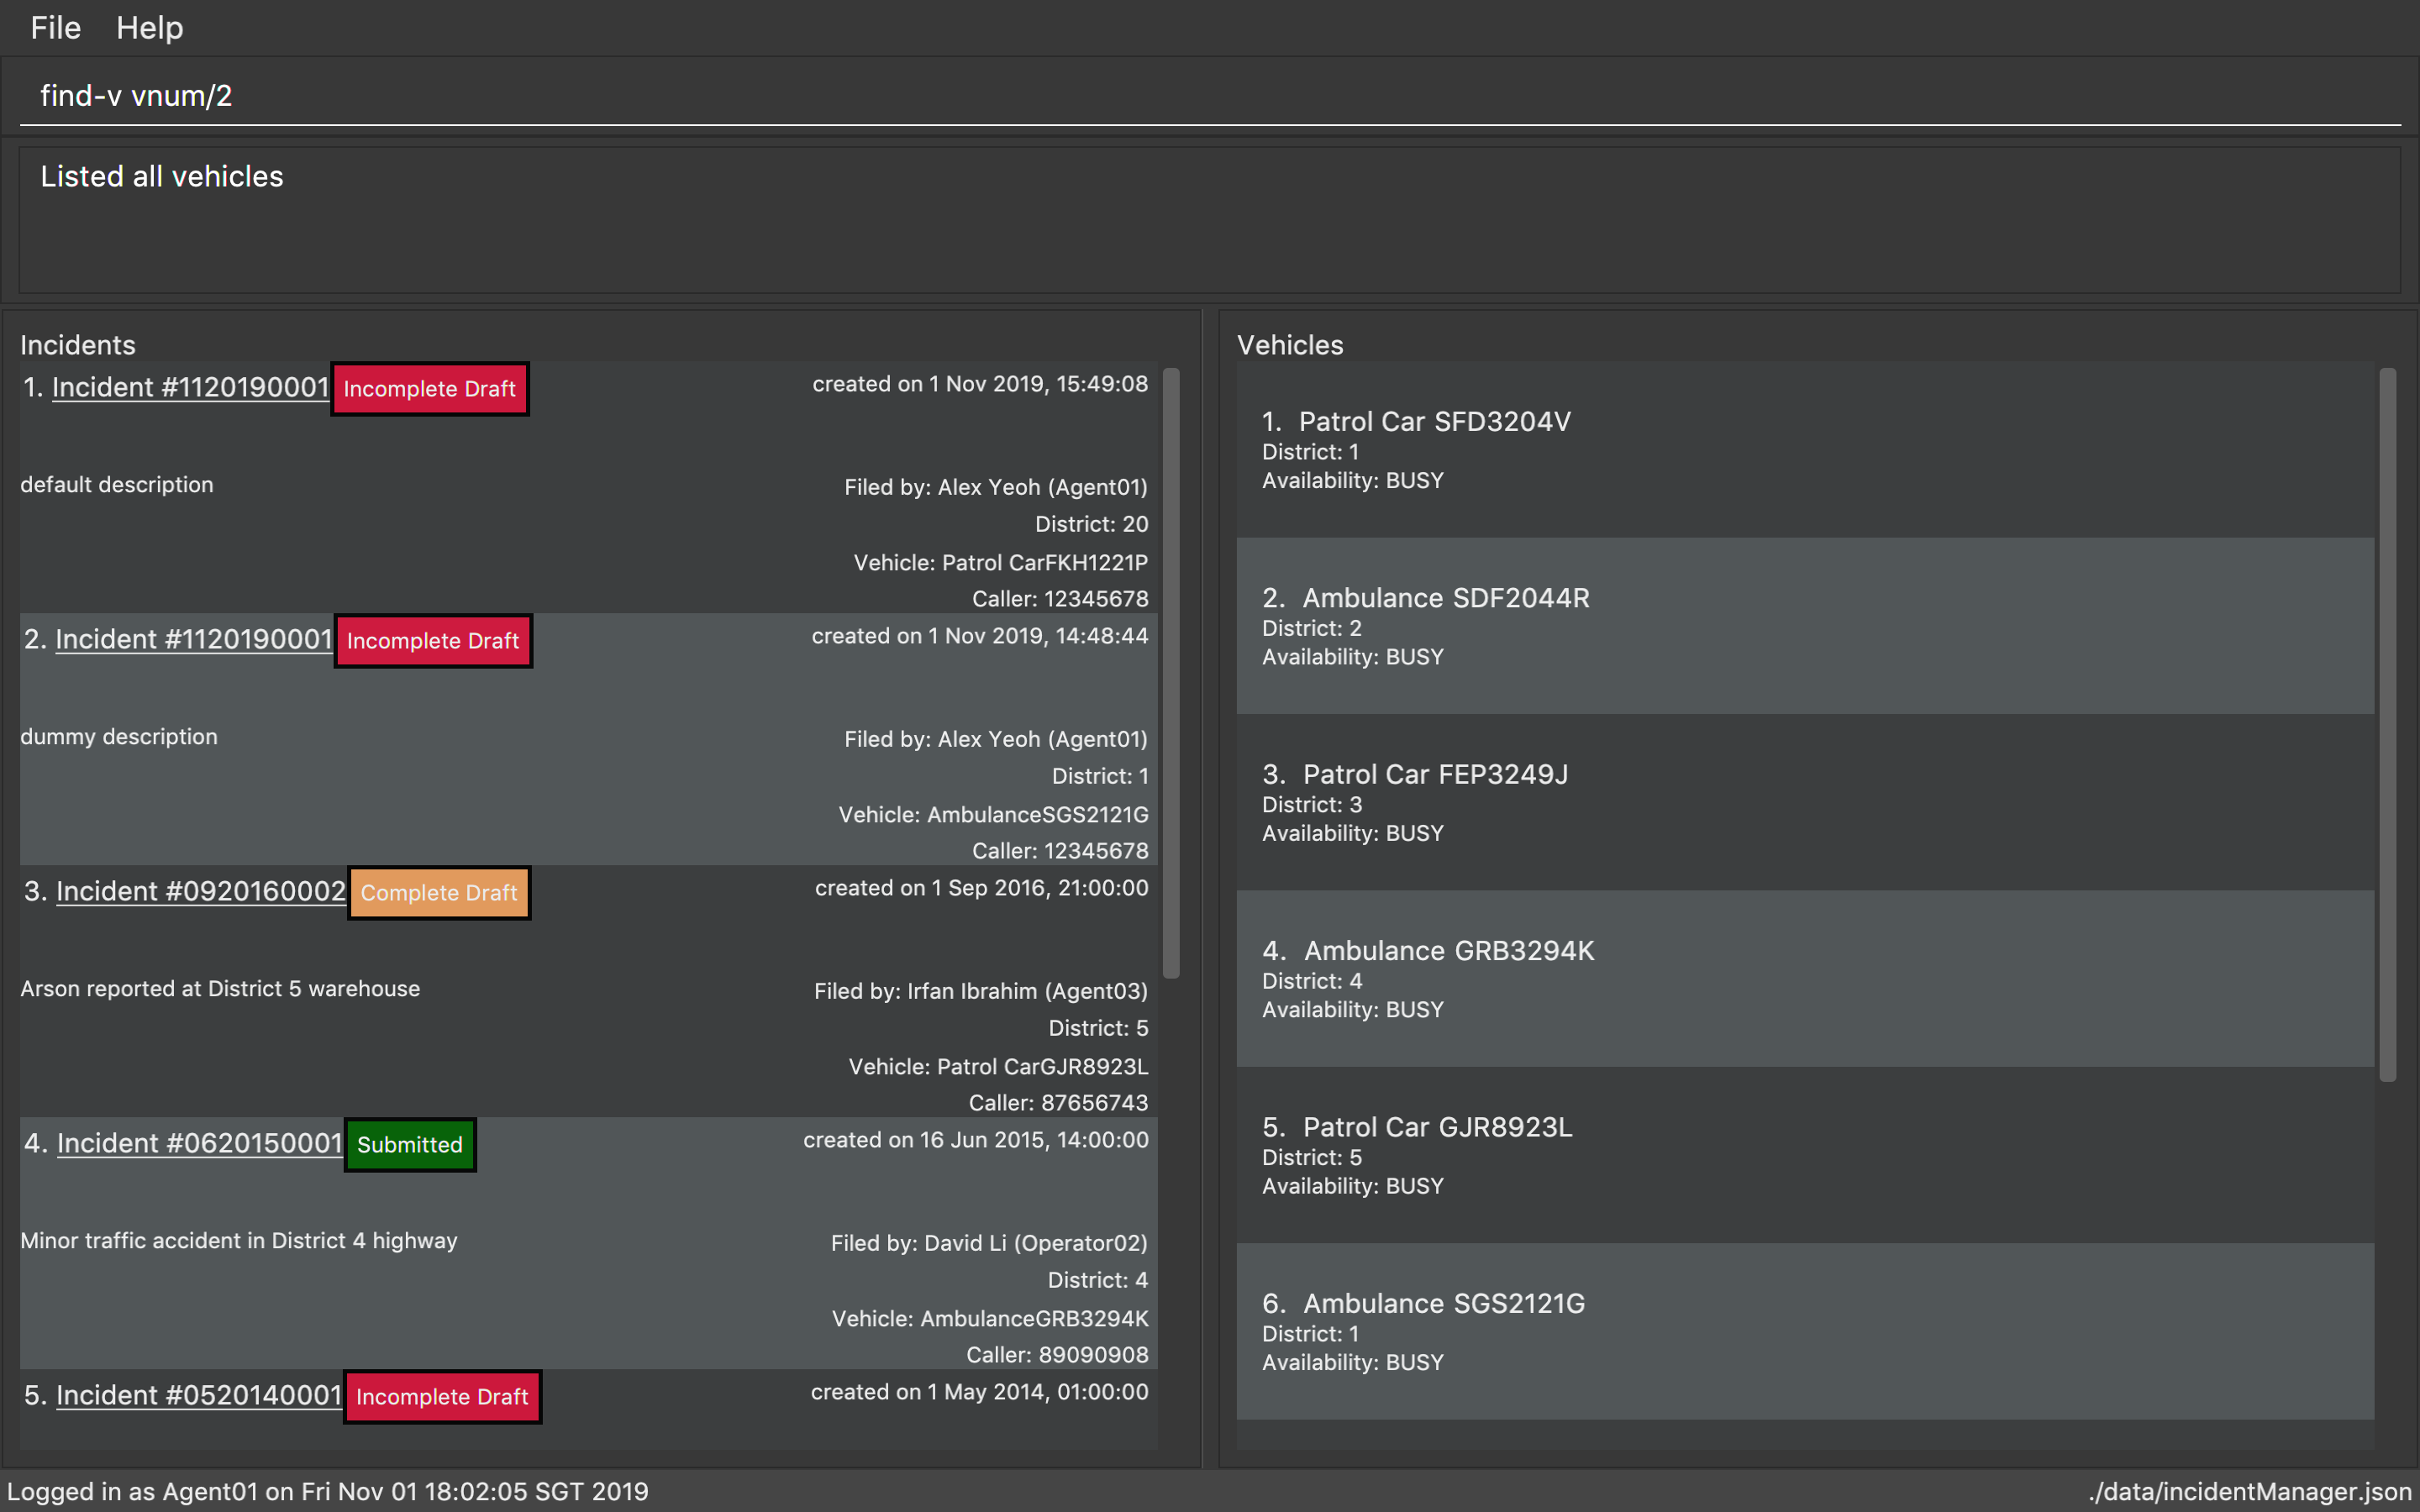2420x1512 pixels.
Task: Select vehicle Ambulance SGS2121G
Action: coord(1805,1332)
